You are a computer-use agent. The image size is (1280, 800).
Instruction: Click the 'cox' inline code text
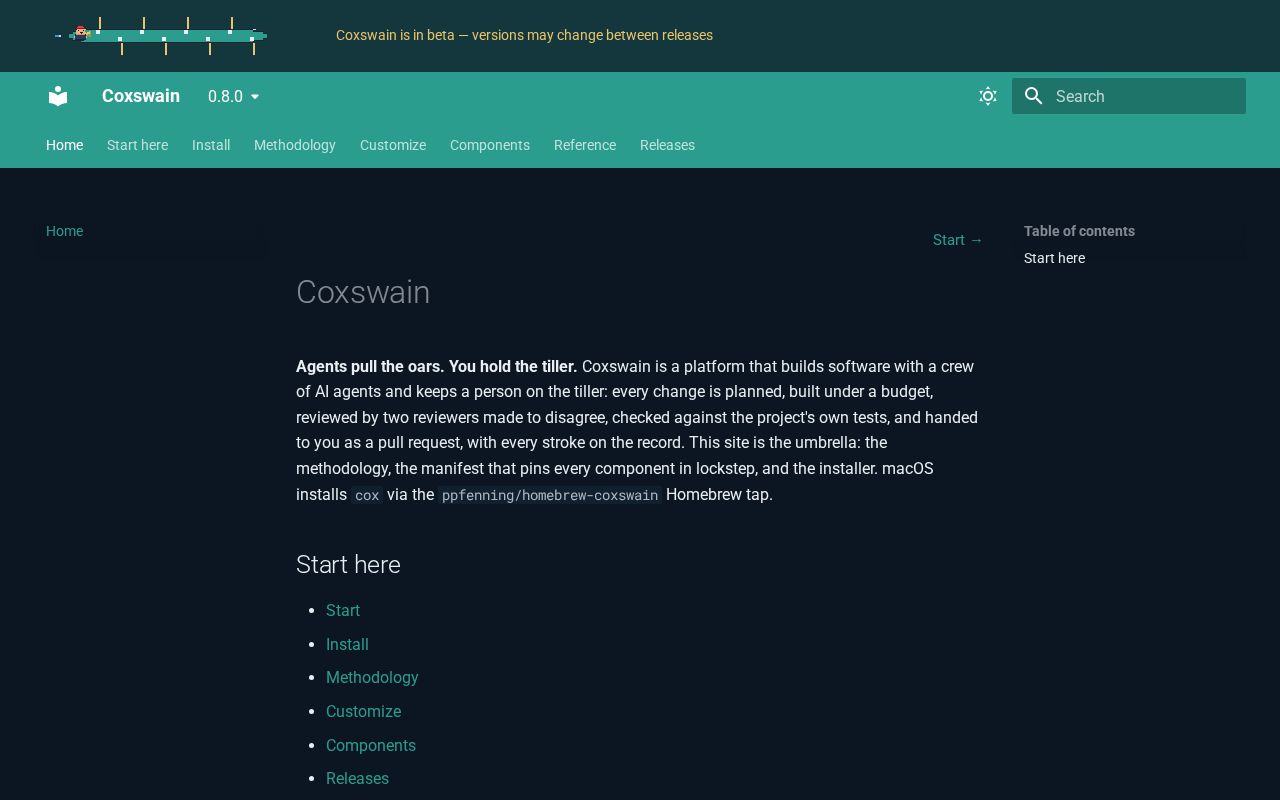367,495
